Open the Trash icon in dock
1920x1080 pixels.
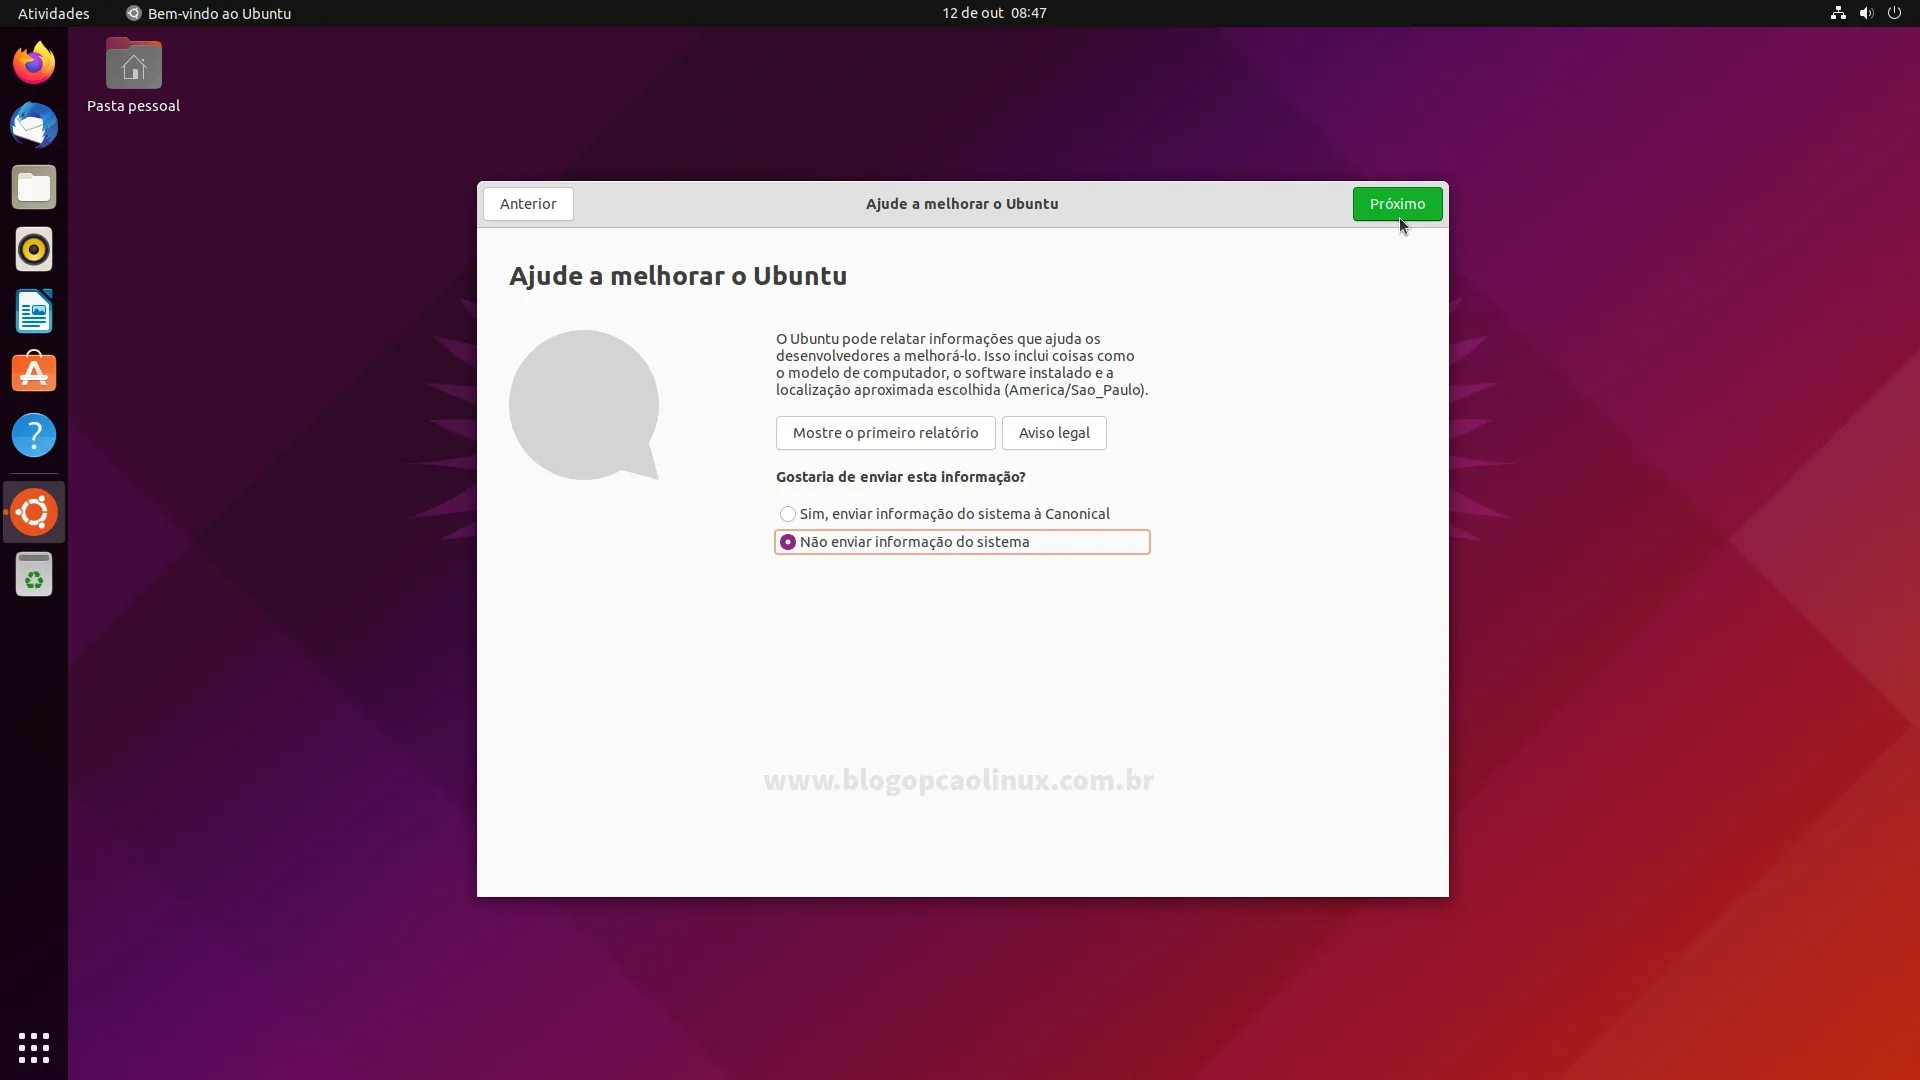coord(34,574)
